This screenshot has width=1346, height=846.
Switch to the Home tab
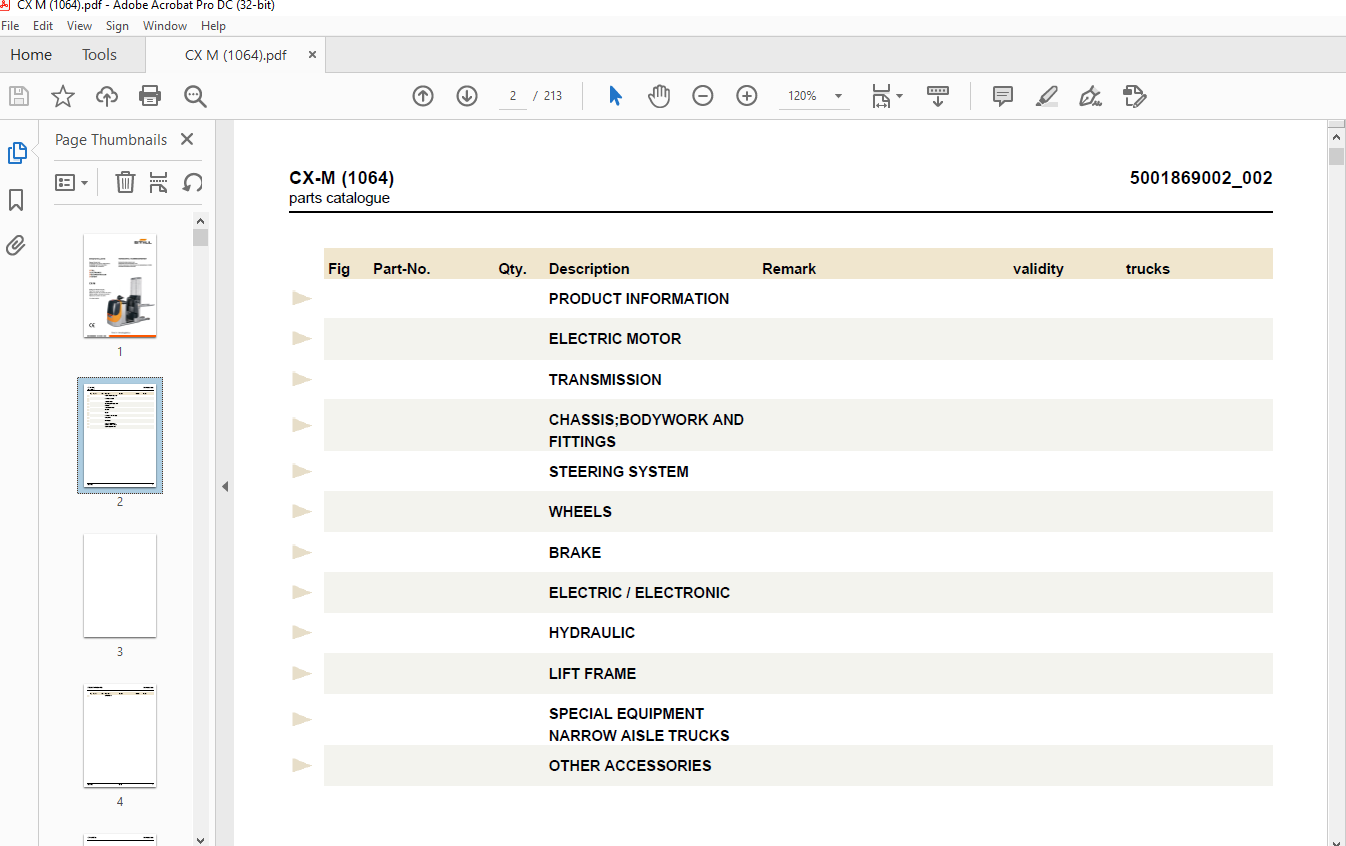[31, 55]
